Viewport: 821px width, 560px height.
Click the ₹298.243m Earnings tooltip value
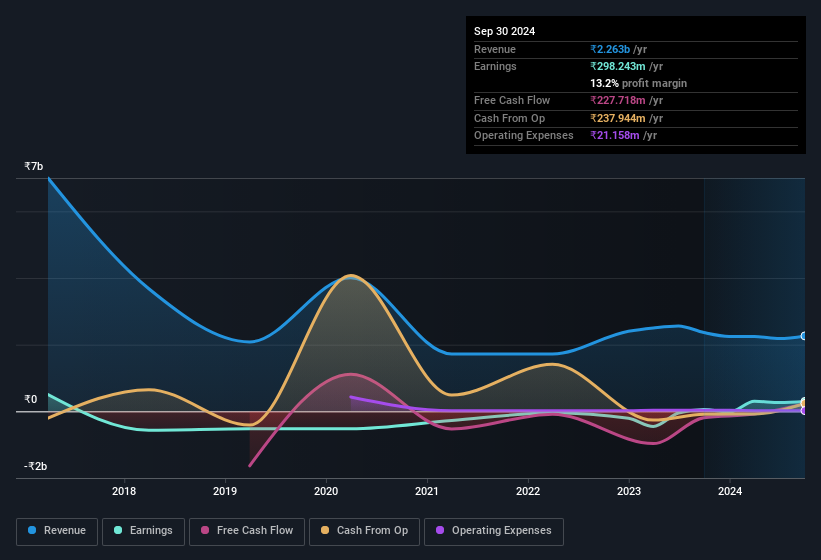pyautogui.click(x=621, y=66)
